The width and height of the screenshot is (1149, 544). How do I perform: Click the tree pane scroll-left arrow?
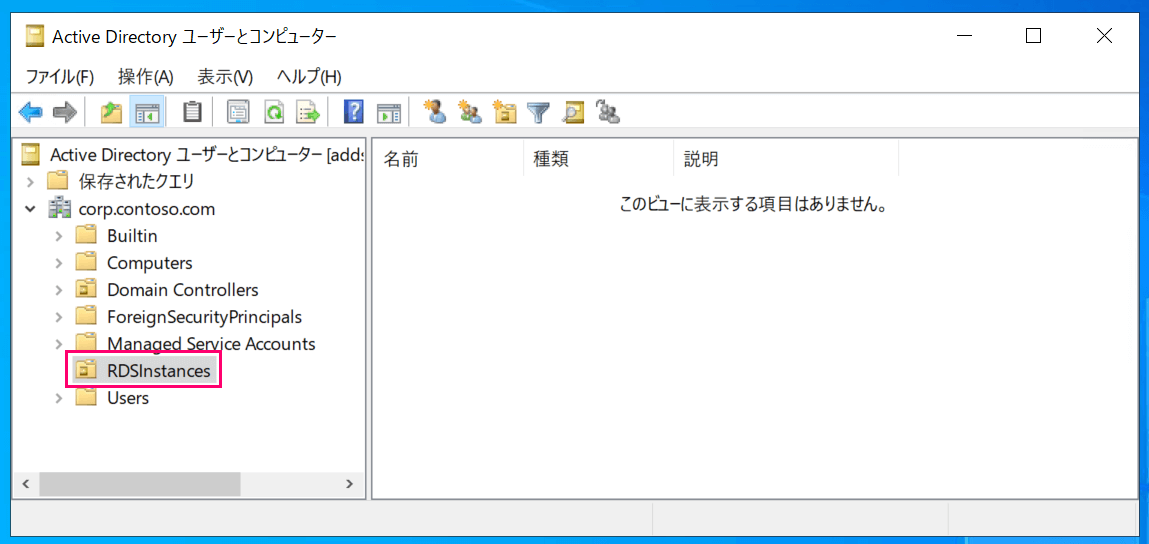pos(26,484)
